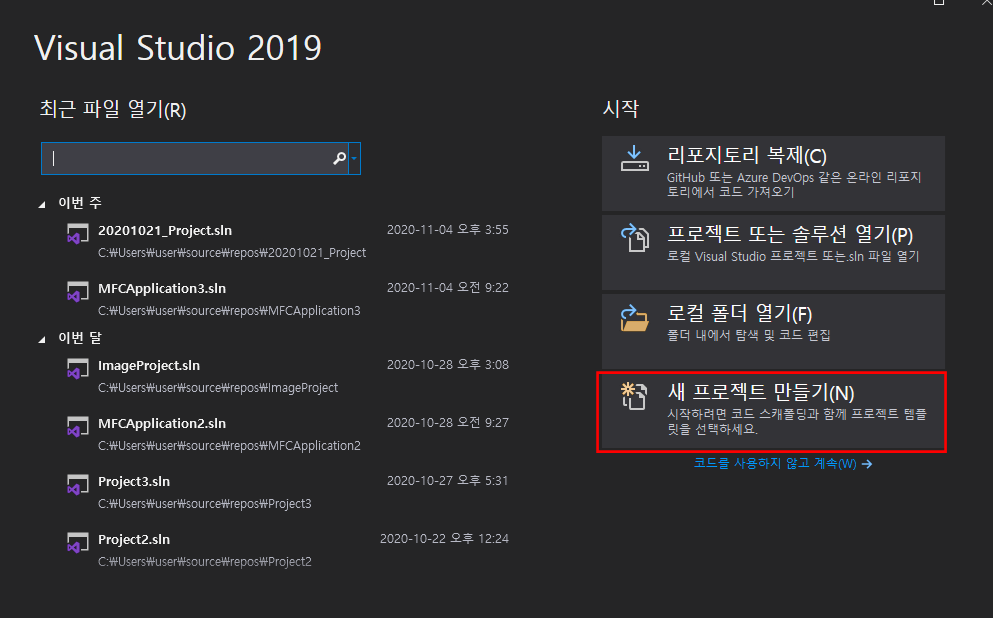The width and height of the screenshot is (993, 618).
Task: Click the 20201021_Project.sln solution icon
Action: 77,234
